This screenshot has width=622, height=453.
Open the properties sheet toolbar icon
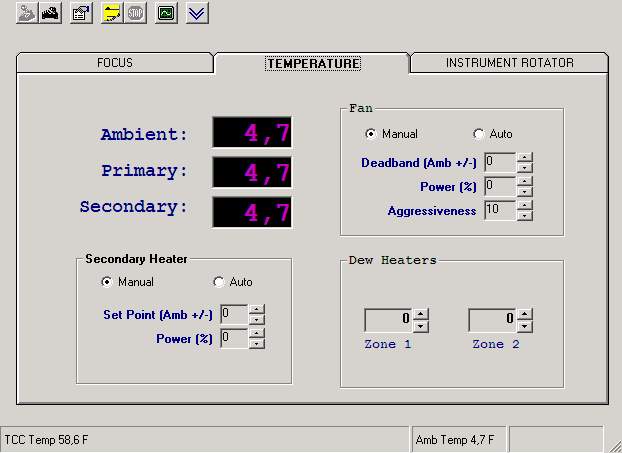(x=82, y=13)
